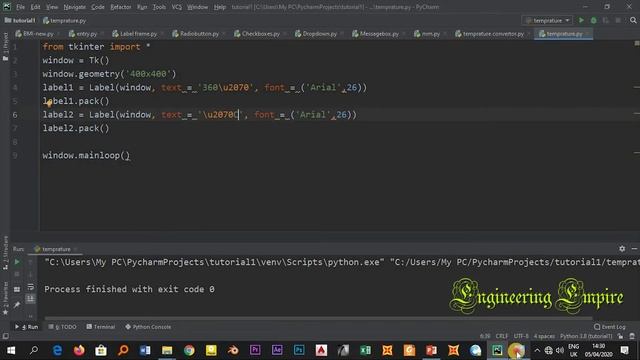The height and width of the screenshot is (360, 640).
Task: Click run with coverage icon in top toolbar
Action: 606,20
